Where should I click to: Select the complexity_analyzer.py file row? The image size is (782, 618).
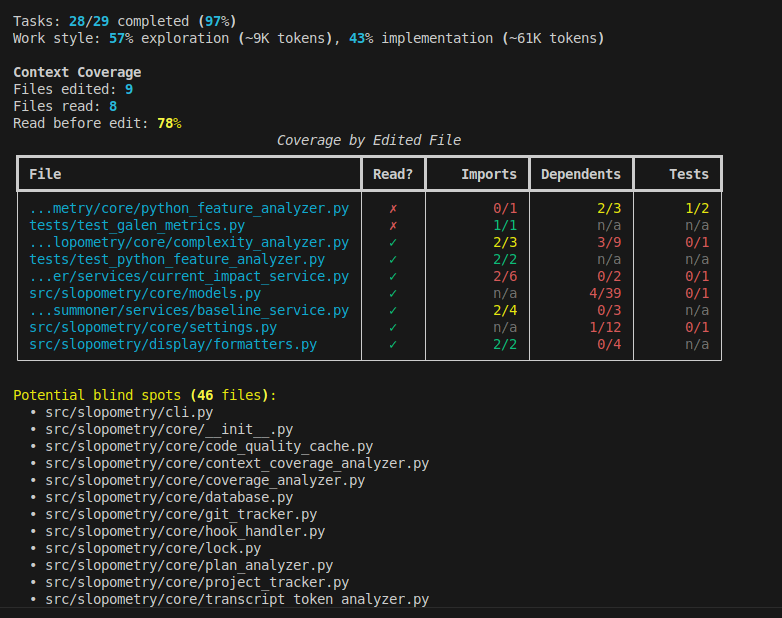[x=189, y=242]
